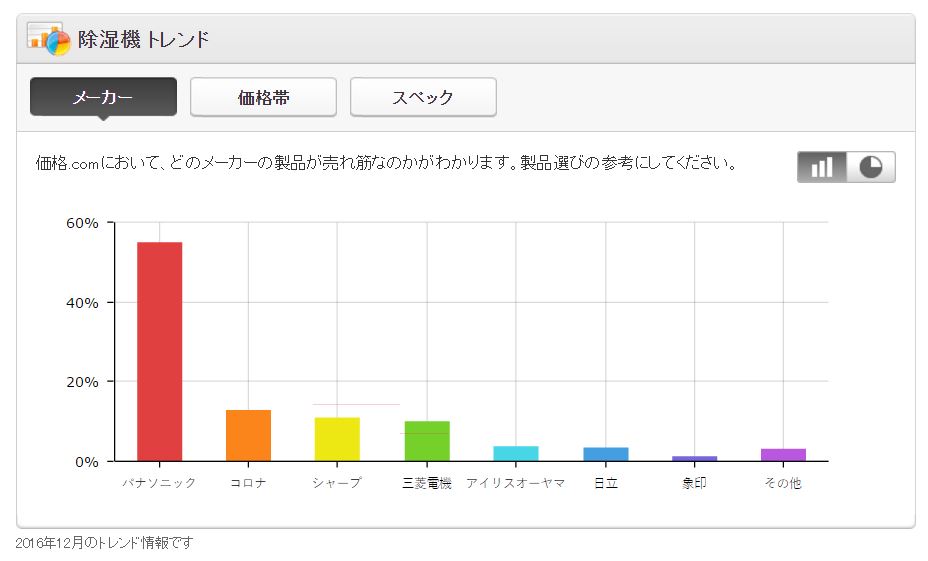The height and width of the screenshot is (561, 928).
Task: Switch to pie chart view icon
Action: (871, 167)
